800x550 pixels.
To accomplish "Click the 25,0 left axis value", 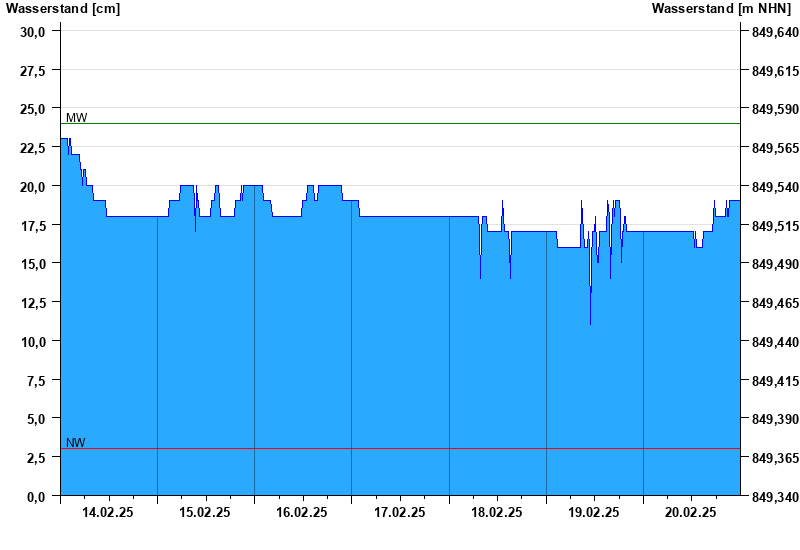I will (x=33, y=109).
